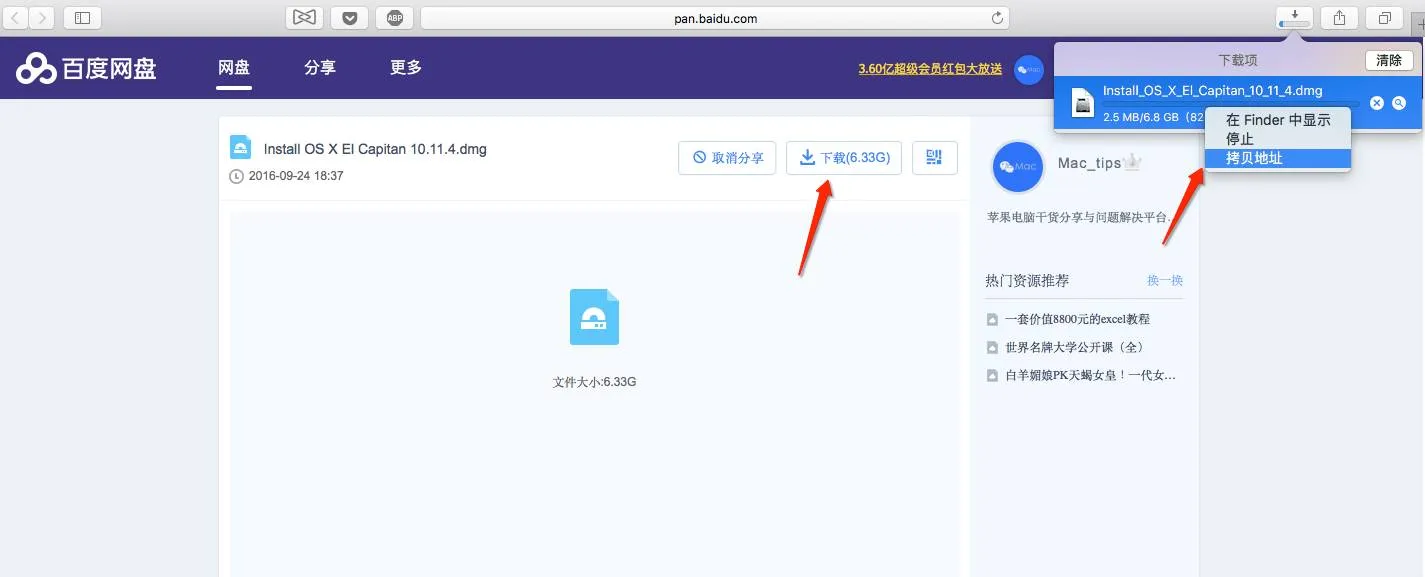The width and height of the screenshot is (1425, 577).
Task: Click the 2016-09-24 18:37 timestamp
Action: [x=296, y=176]
